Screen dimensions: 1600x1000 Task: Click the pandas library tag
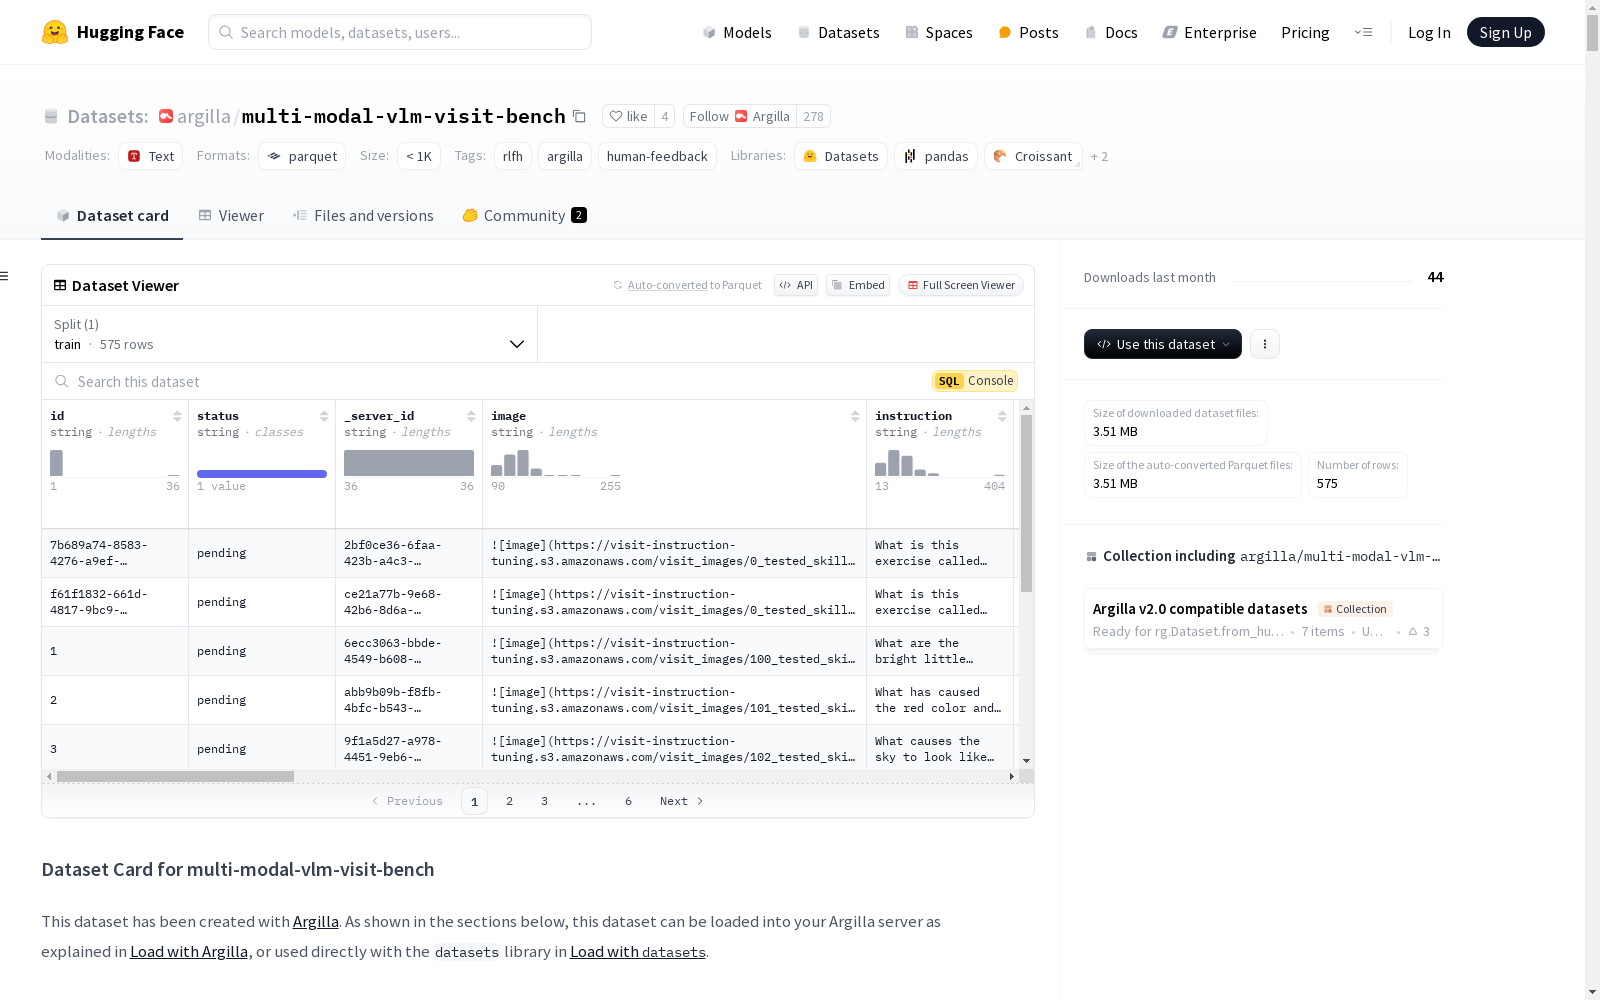point(936,156)
